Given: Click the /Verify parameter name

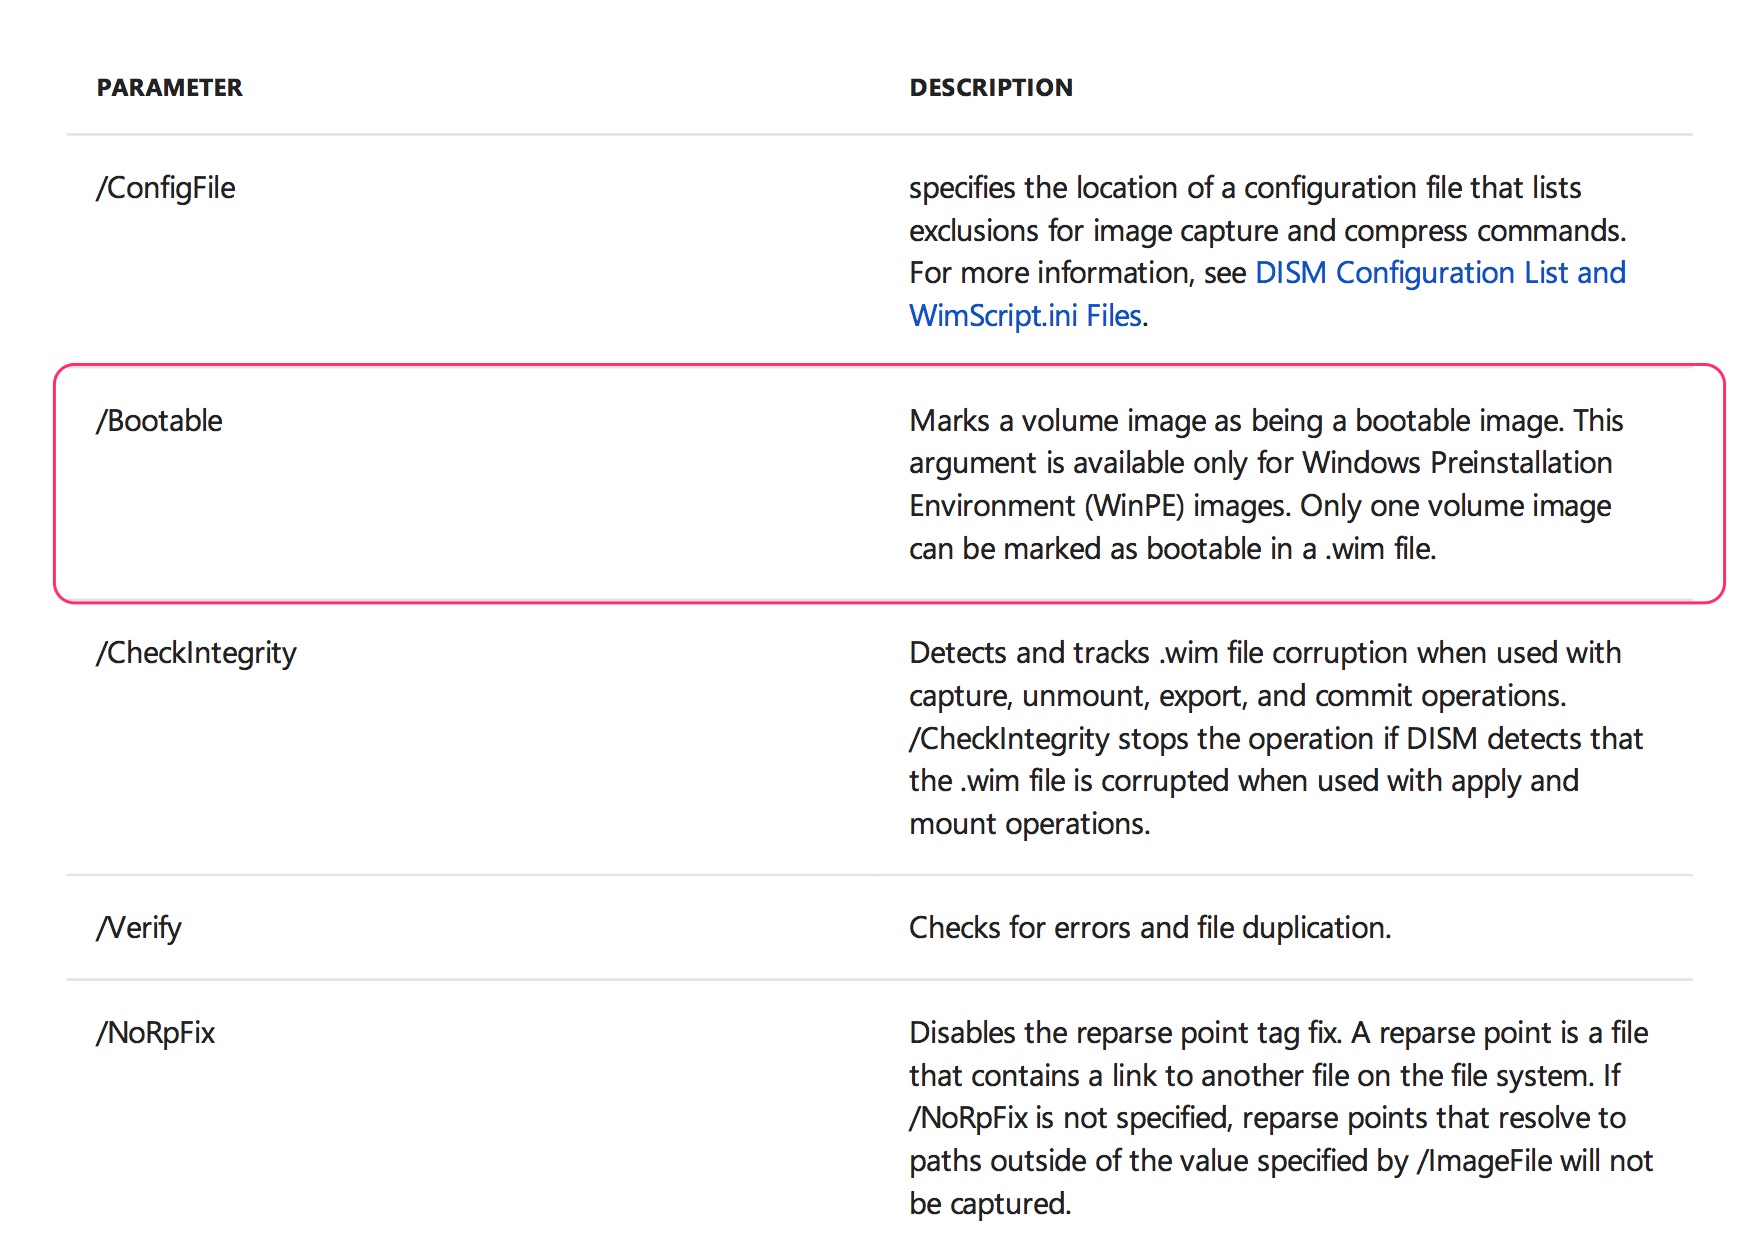Looking at the screenshot, I should click(x=139, y=928).
